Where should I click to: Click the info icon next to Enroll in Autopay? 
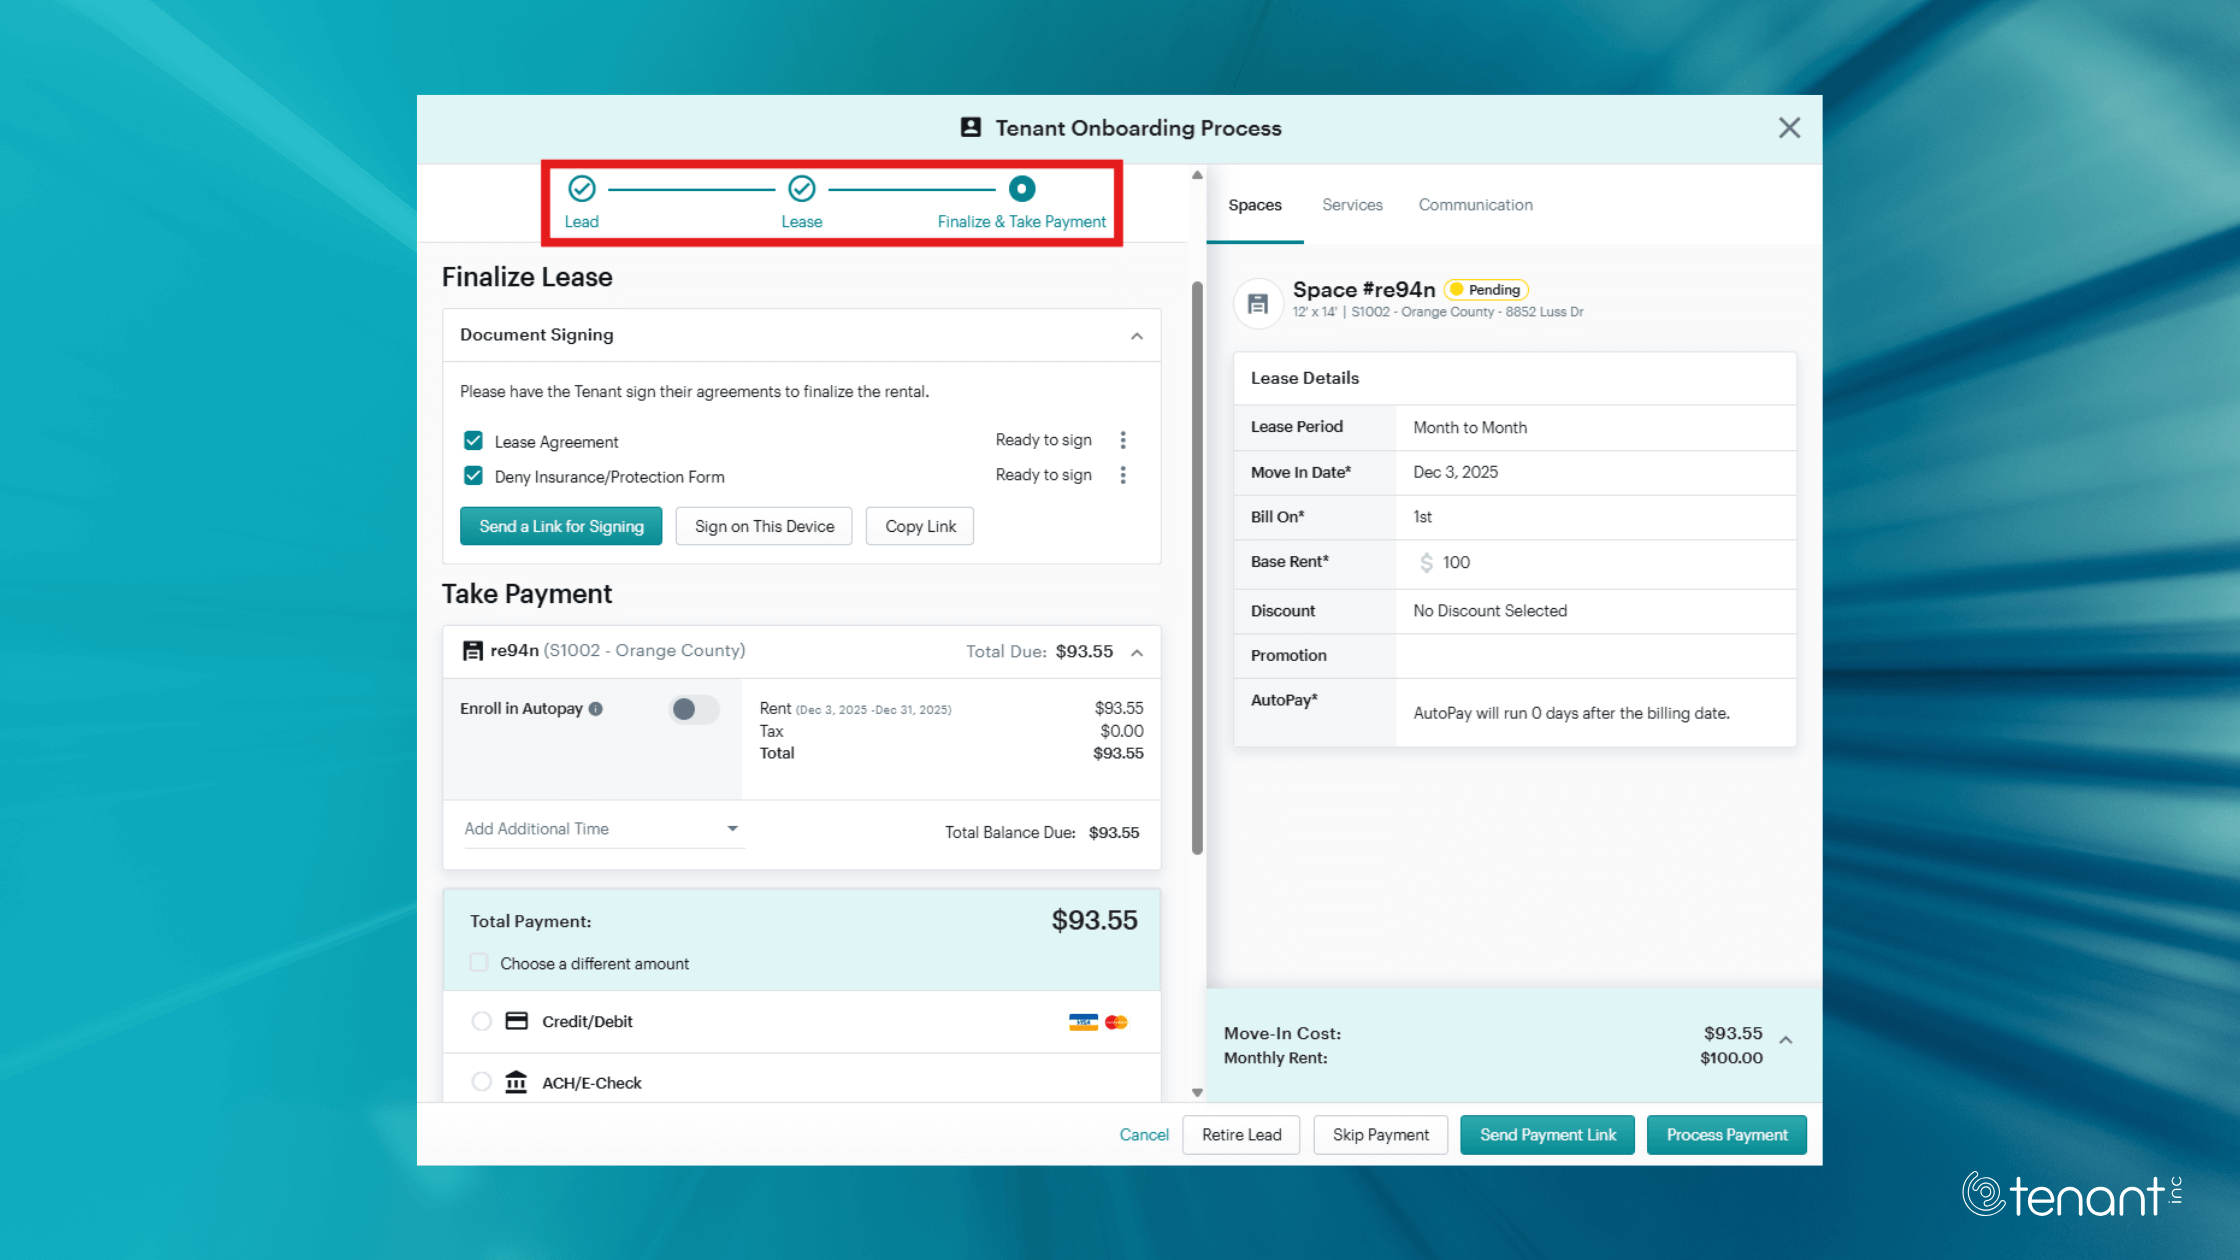pyautogui.click(x=595, y=708)
